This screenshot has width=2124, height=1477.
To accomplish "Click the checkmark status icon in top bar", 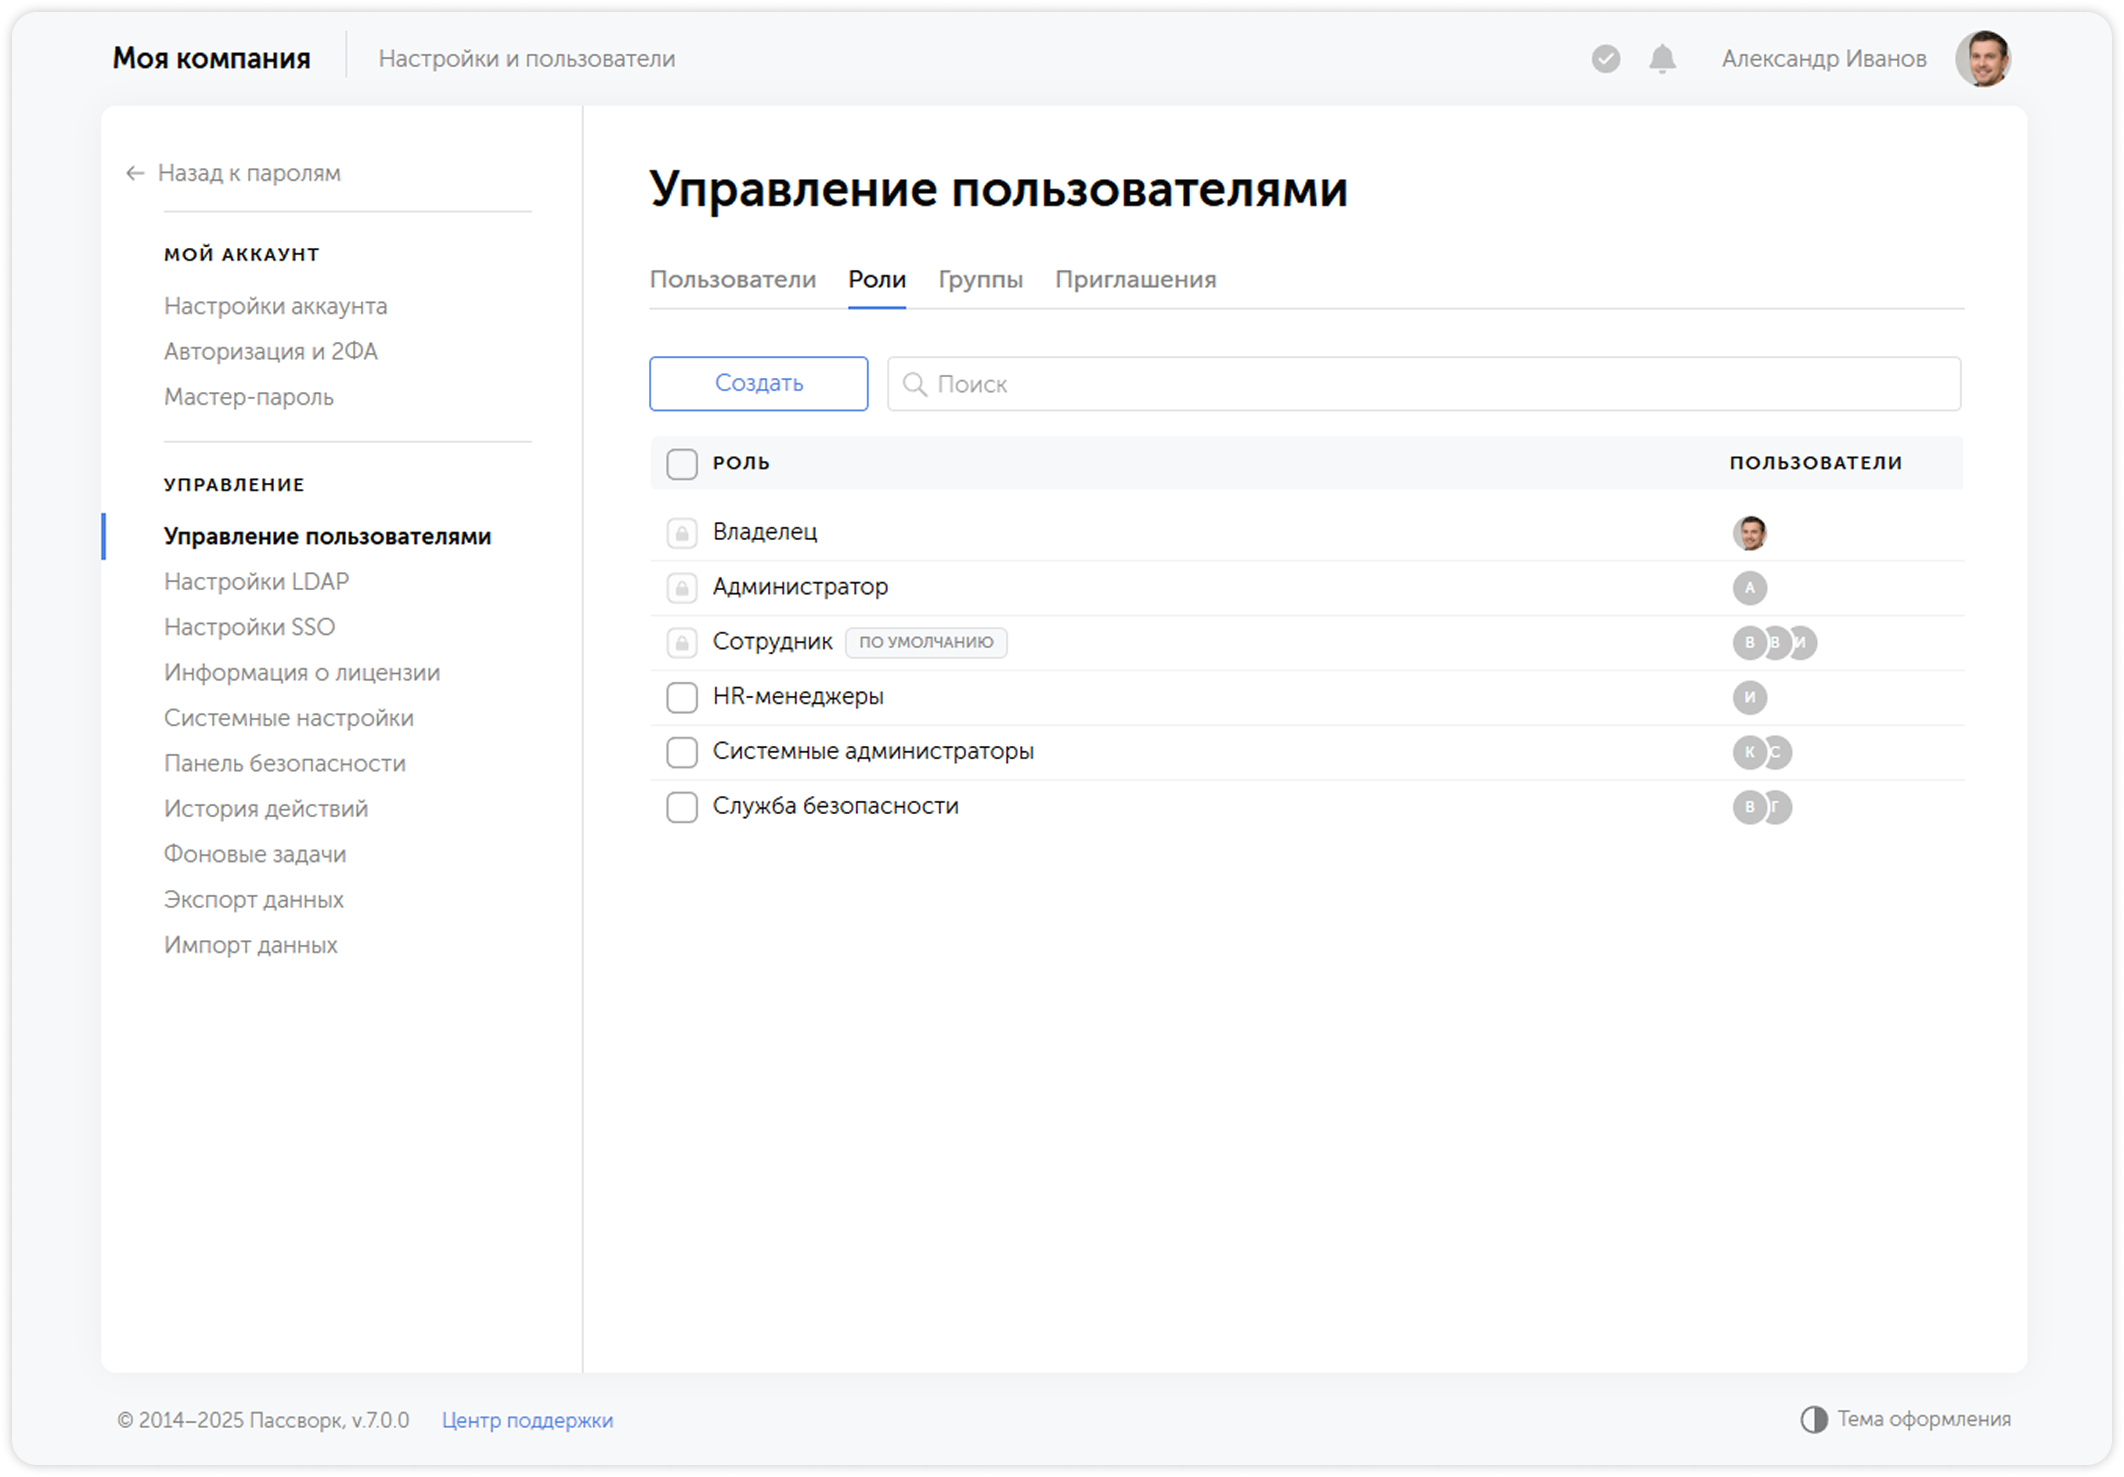I will pyautogui.click(x=1604, y=59).
